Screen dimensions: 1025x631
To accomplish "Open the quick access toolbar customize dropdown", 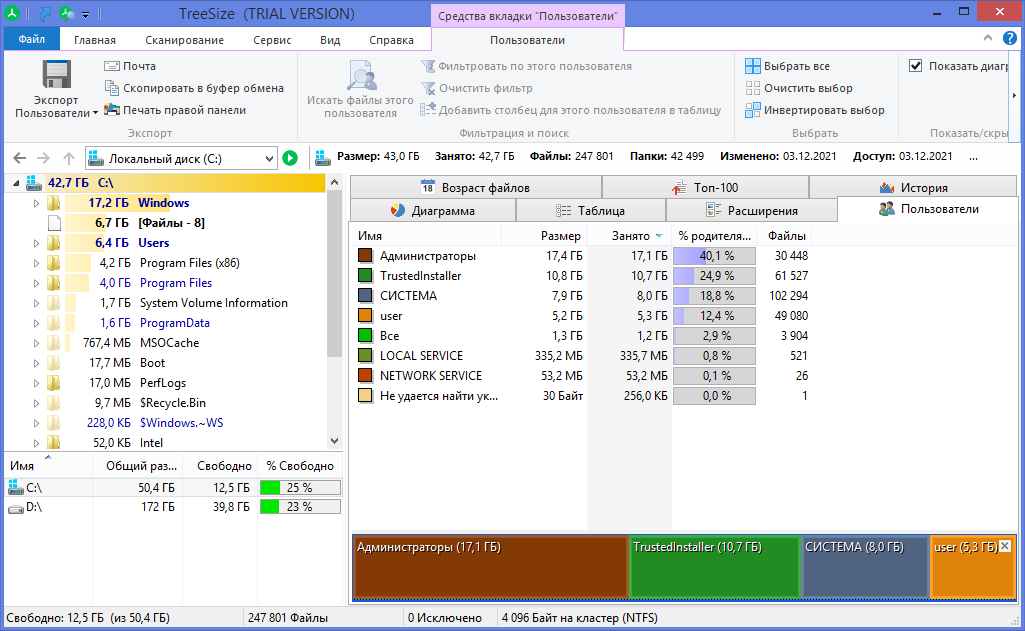I will pos(85,14).
